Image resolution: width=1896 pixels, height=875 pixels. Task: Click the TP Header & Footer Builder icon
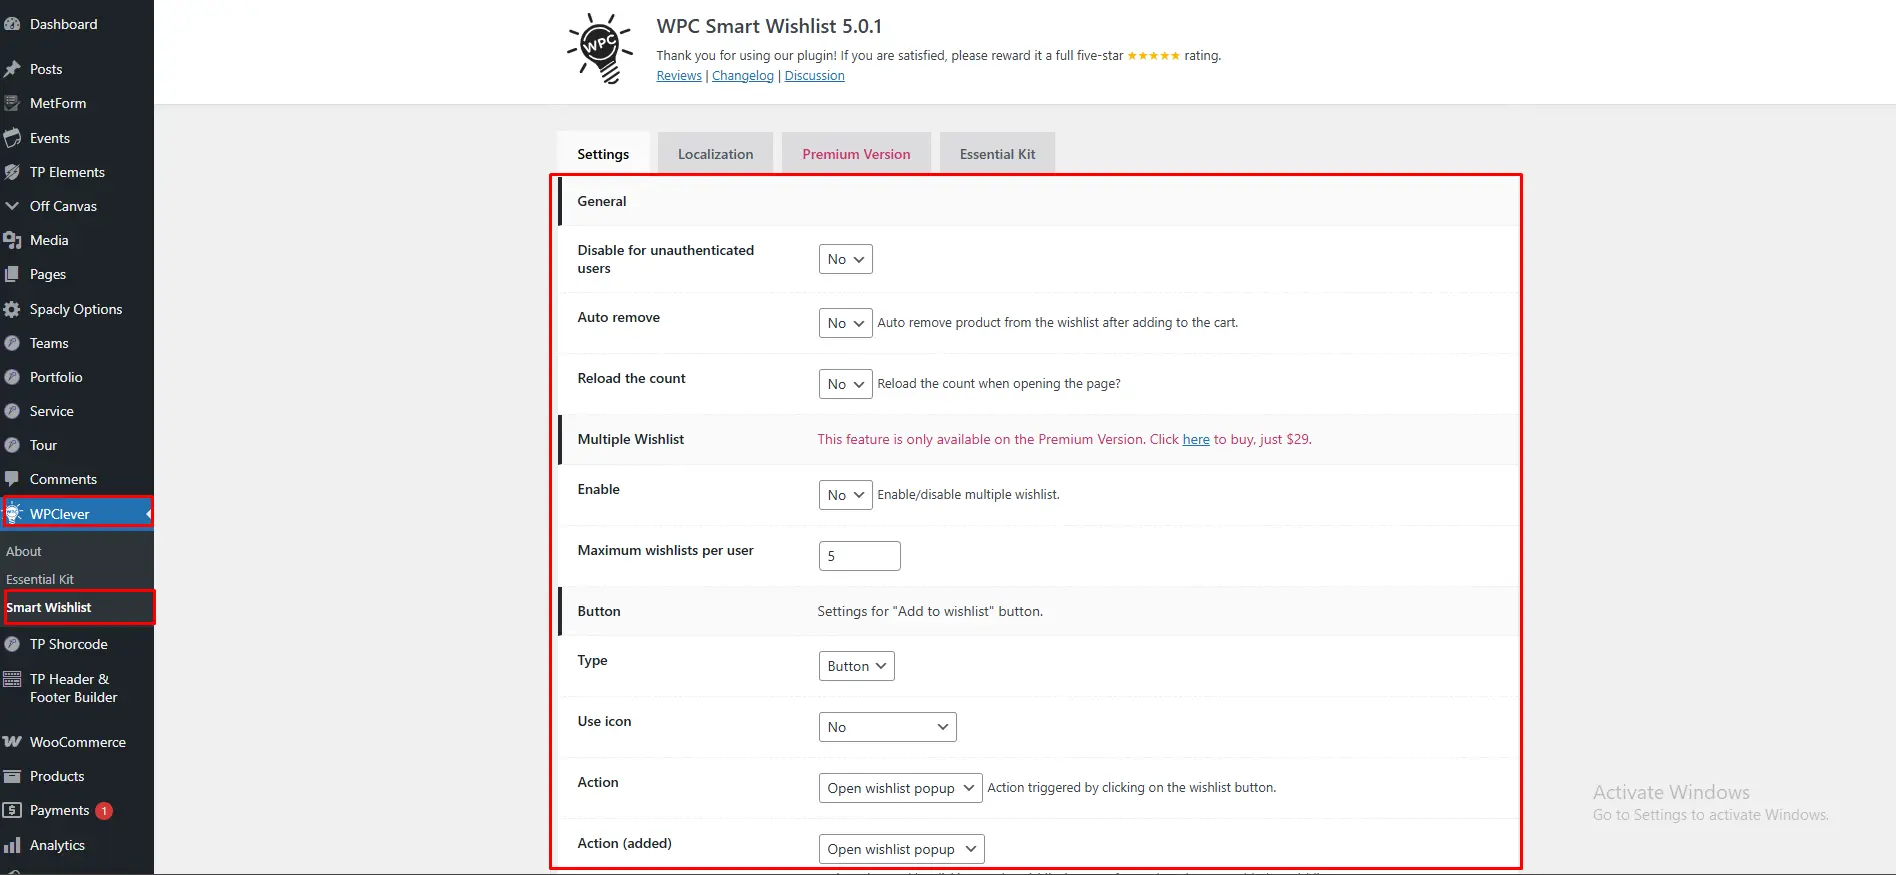[x=12, y=679]
